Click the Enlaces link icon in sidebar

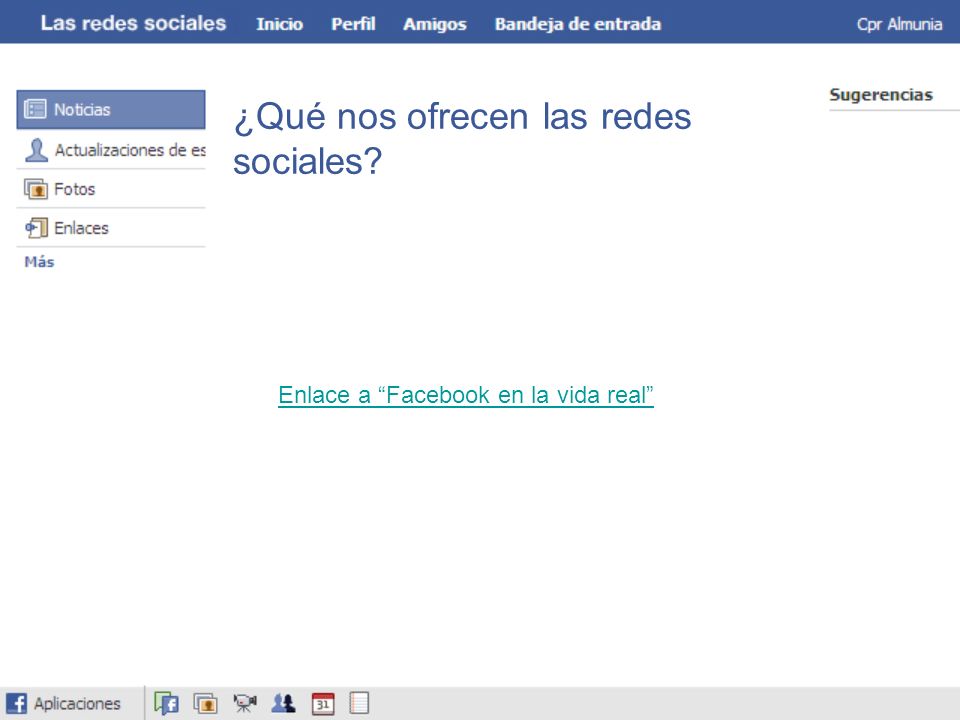pyautogui.click(x=36, y=228)
